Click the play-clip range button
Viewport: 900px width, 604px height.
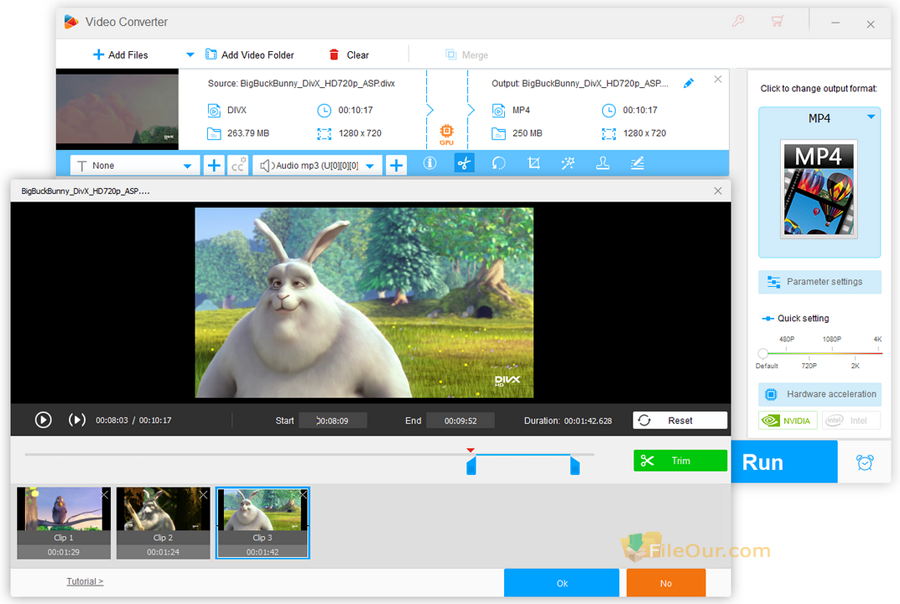(77, 420)
